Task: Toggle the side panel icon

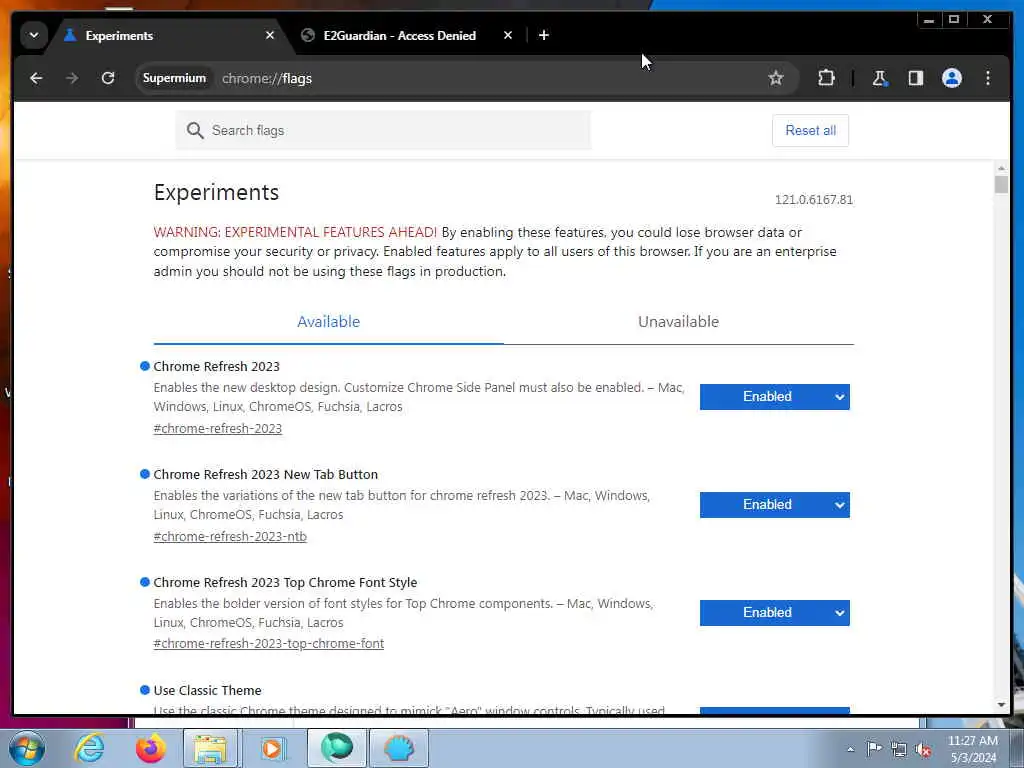Action: (x=916, y=78)
